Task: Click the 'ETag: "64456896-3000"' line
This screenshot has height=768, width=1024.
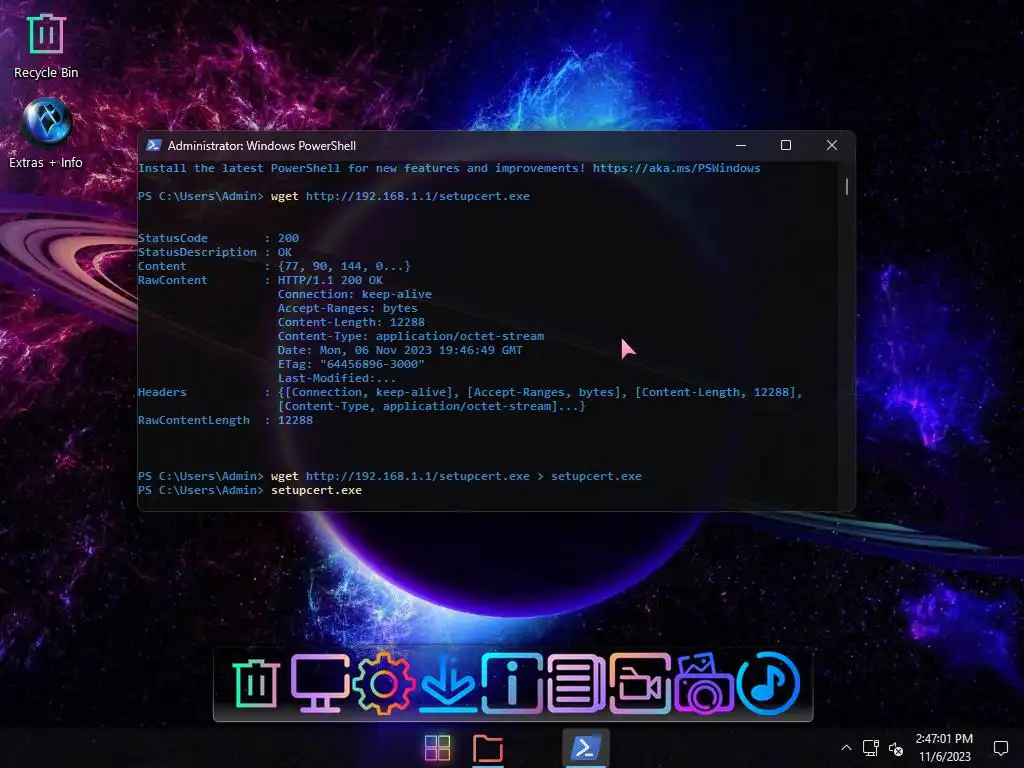Action: pyautogui.click(x=351, y=364)
